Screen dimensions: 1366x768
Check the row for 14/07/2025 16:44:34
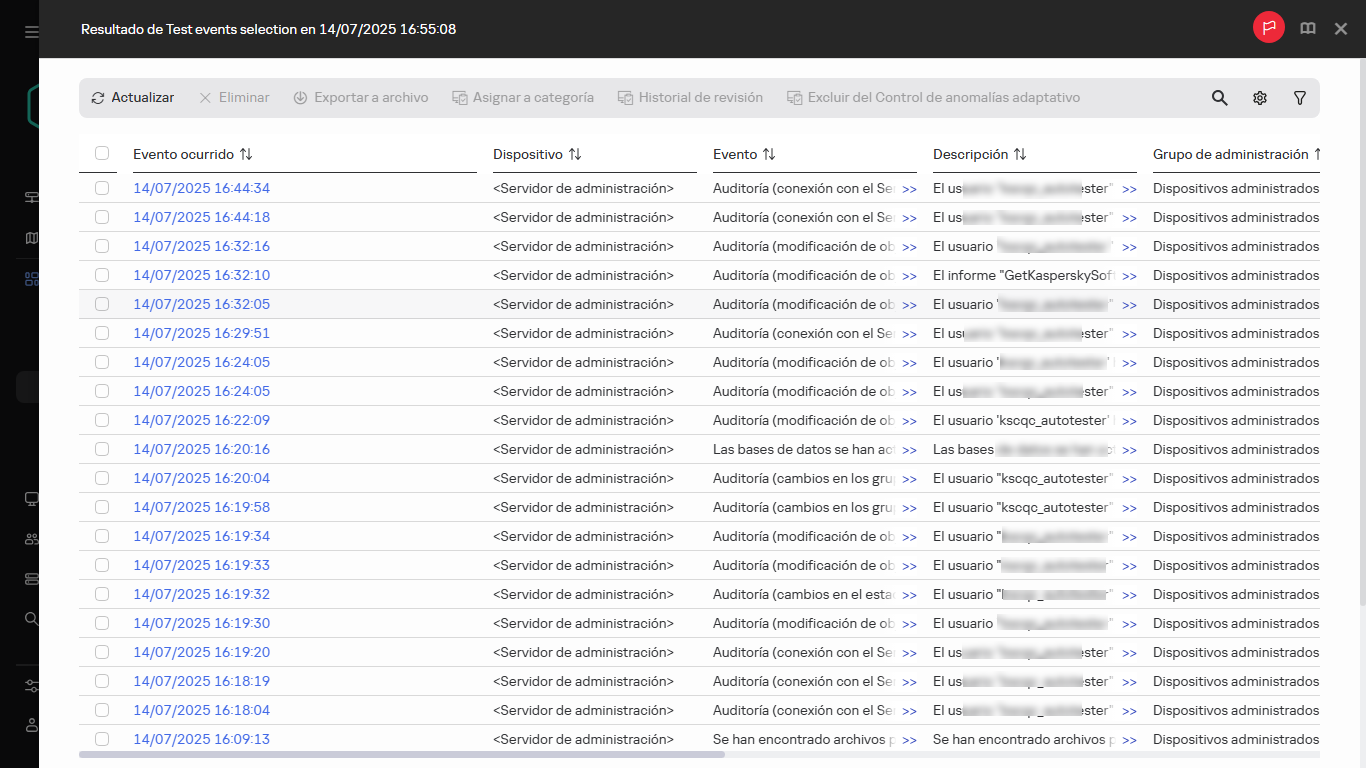click(x=102, y=188)
